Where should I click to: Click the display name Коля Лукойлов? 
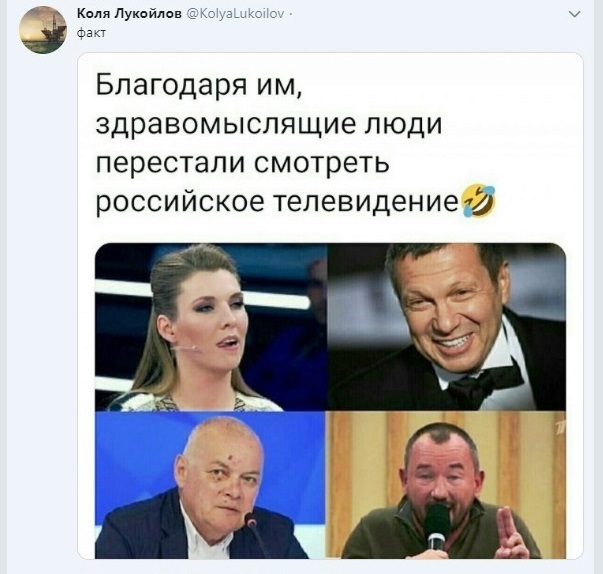click(x=129, y=14)
